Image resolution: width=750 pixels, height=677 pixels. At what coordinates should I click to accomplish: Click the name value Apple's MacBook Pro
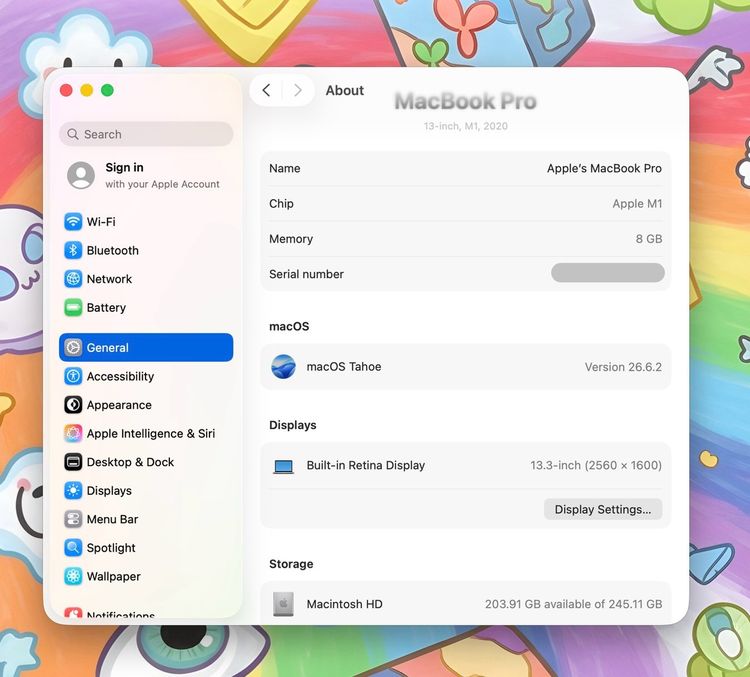pyautogui.click(x=604, y=168)
